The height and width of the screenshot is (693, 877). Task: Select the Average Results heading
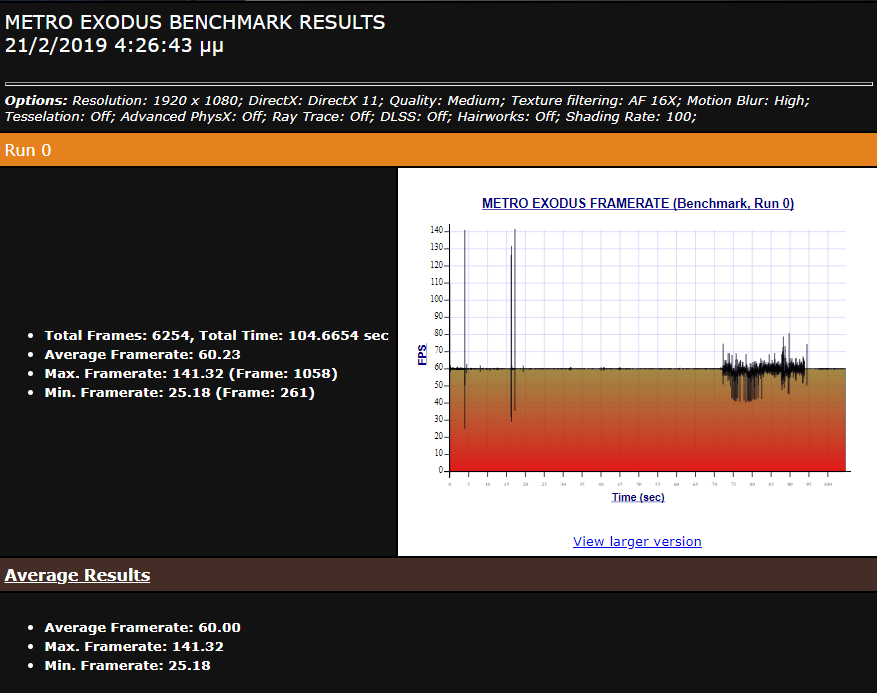(x=77, y=575)
